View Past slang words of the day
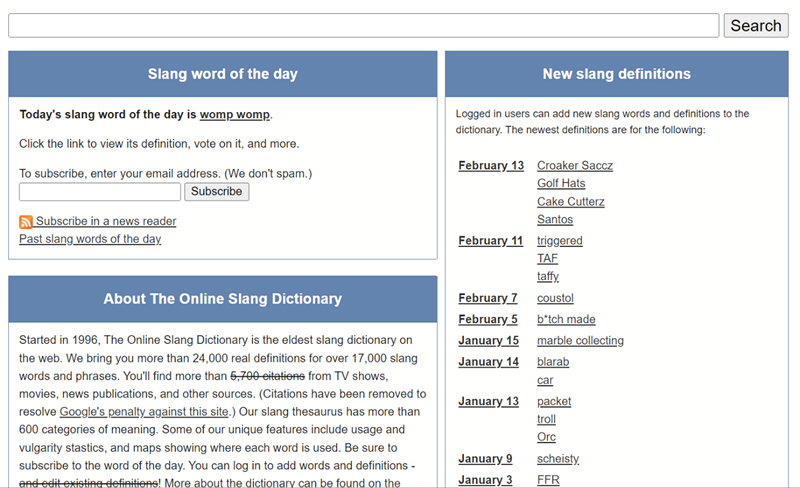Viewport: 800px width, 488px height. point(90,239)
